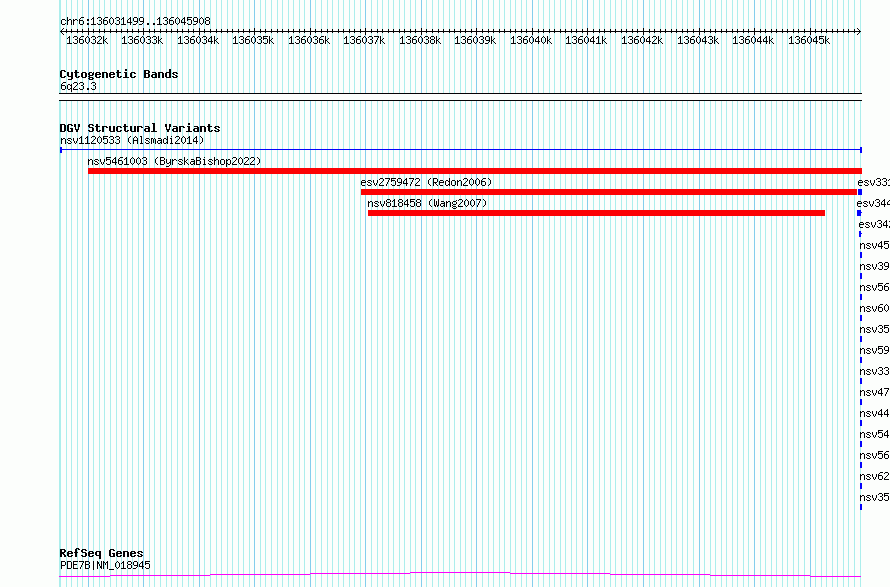Image resolution: width=890 pixels, height=587 pixels.
Task: Click the chr6:136031499..136045908 region label
Action: 135,21
